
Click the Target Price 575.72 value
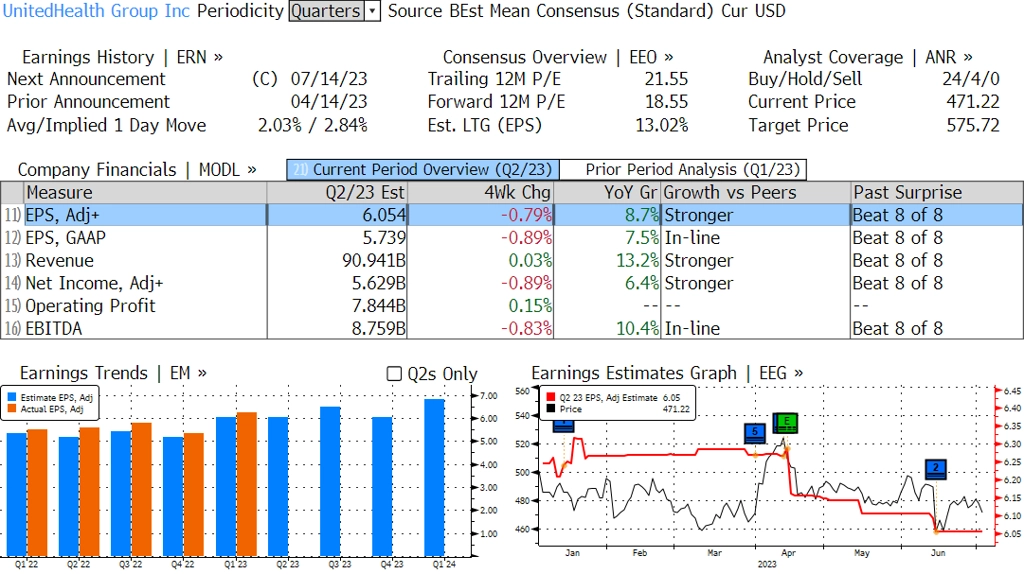tap(973, 125)
